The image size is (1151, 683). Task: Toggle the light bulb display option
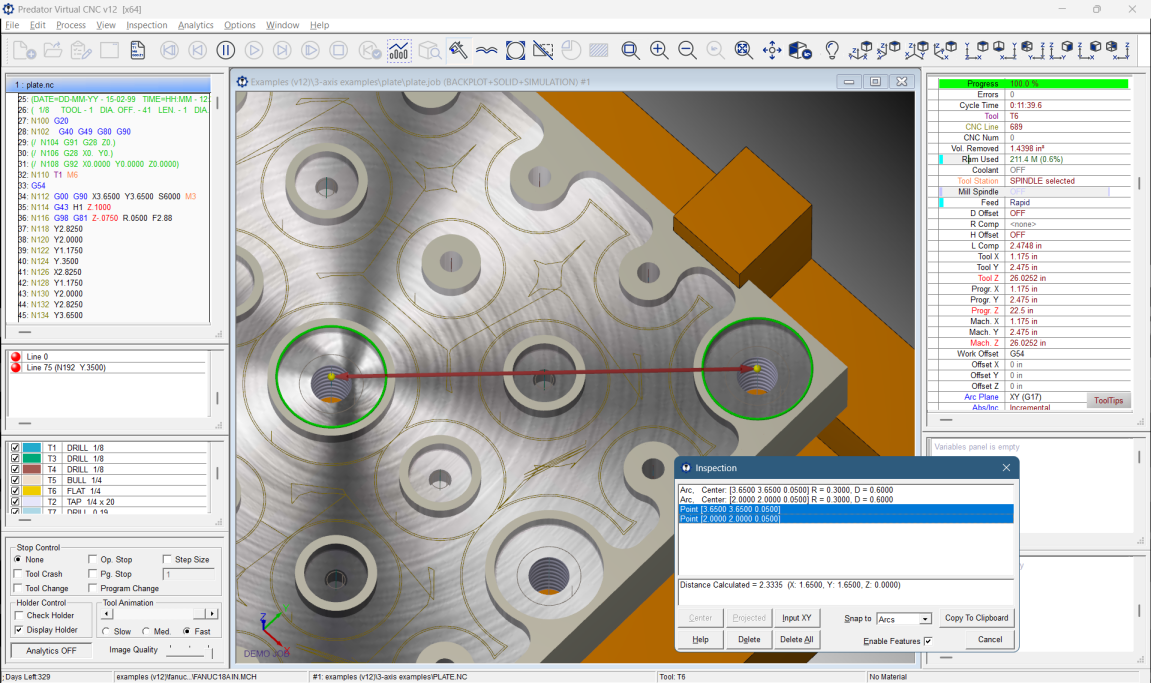832,49
